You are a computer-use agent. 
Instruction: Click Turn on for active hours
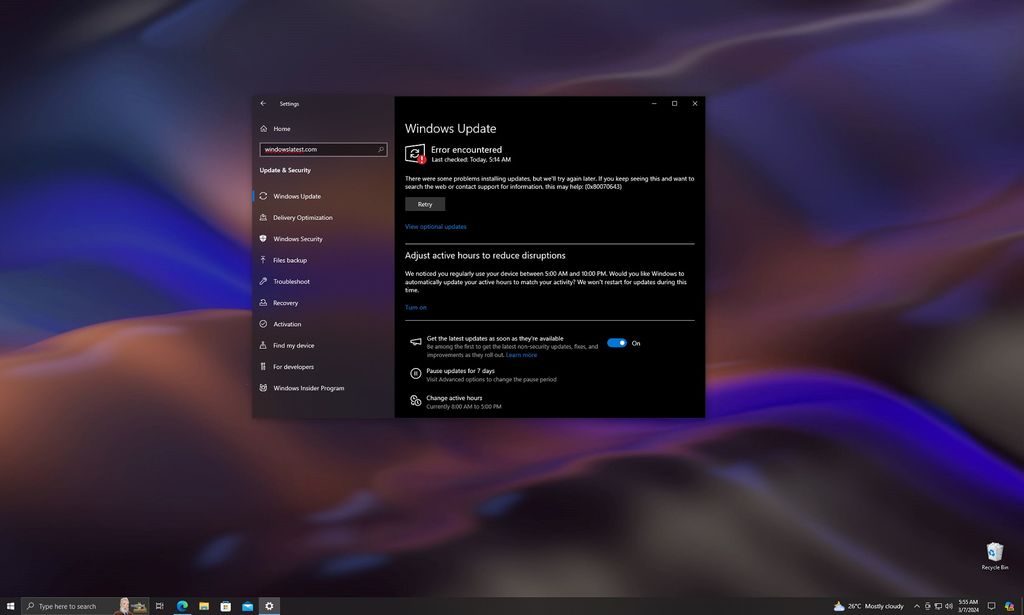(415, 307)
